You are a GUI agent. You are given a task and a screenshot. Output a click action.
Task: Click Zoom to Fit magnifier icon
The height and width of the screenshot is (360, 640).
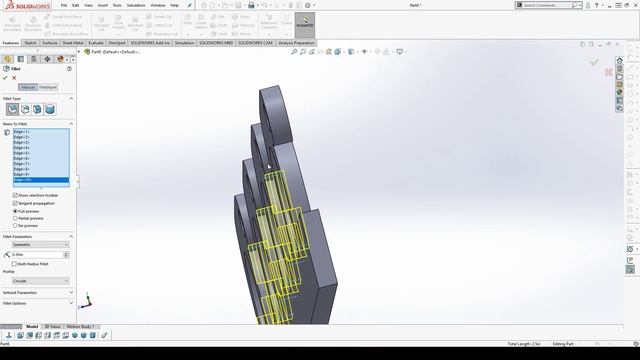pyautogui.click(x=294, y=52)
